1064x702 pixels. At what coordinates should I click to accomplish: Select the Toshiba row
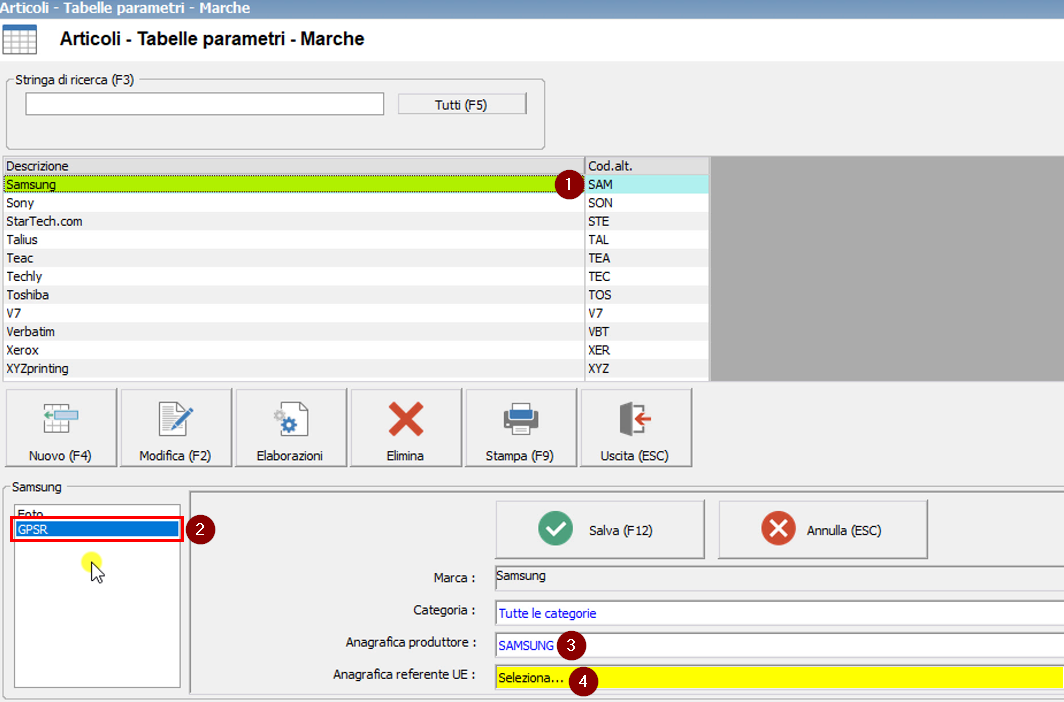coord(294,295)
